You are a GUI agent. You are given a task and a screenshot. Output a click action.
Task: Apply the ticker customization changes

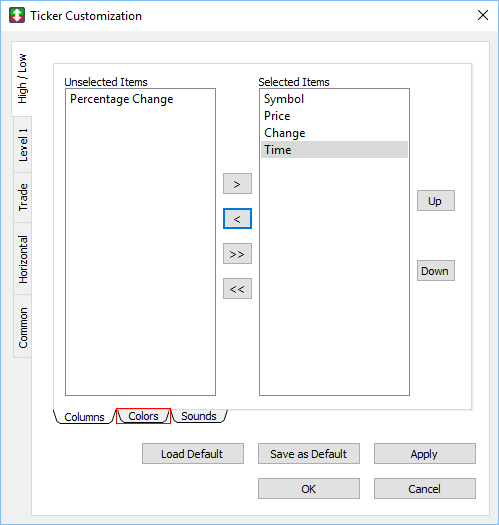point(425,454)
